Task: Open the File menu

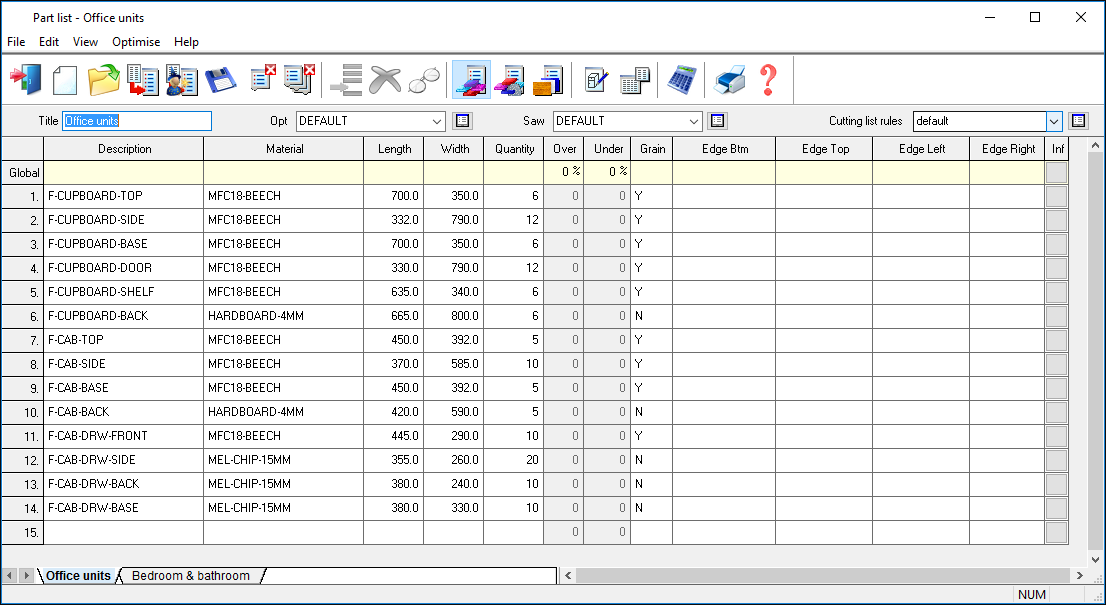Action: [x=16, y=42]
